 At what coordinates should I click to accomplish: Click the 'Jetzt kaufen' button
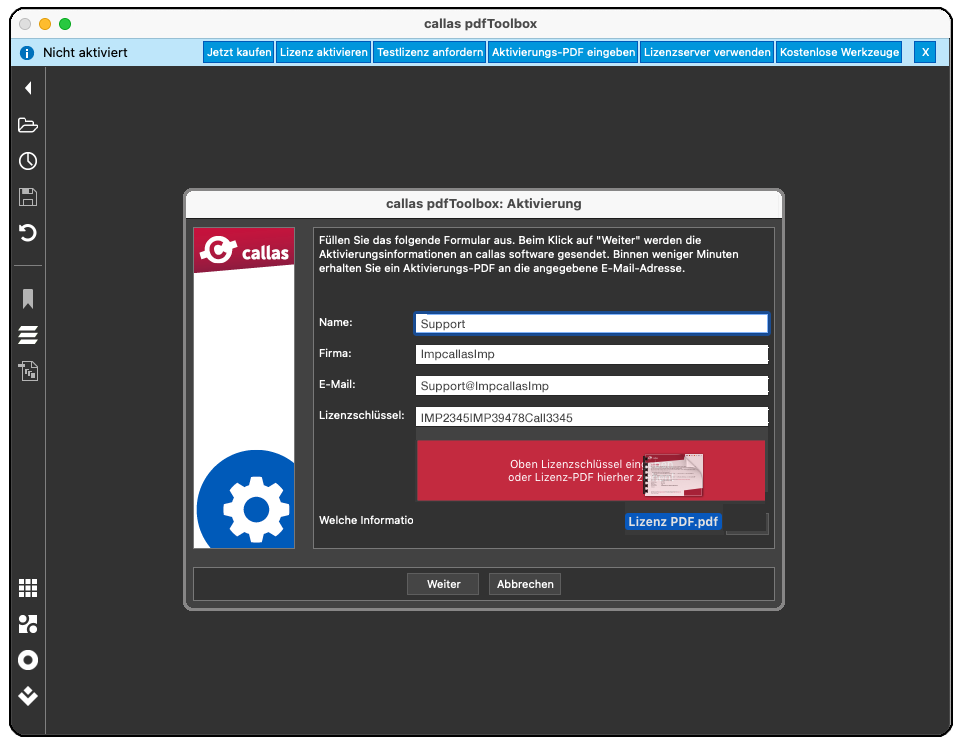coord(239,52)
